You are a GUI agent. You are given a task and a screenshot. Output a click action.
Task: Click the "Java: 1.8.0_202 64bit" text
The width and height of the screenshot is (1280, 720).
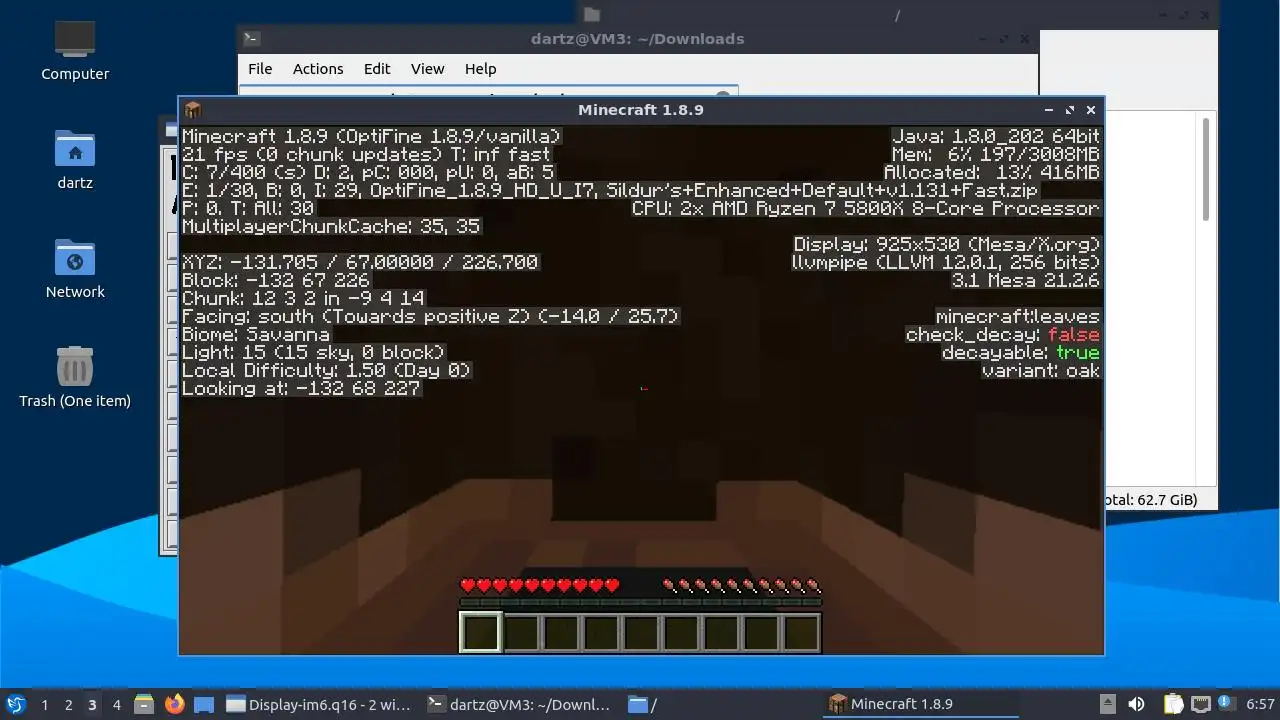[x=996, y=136]
